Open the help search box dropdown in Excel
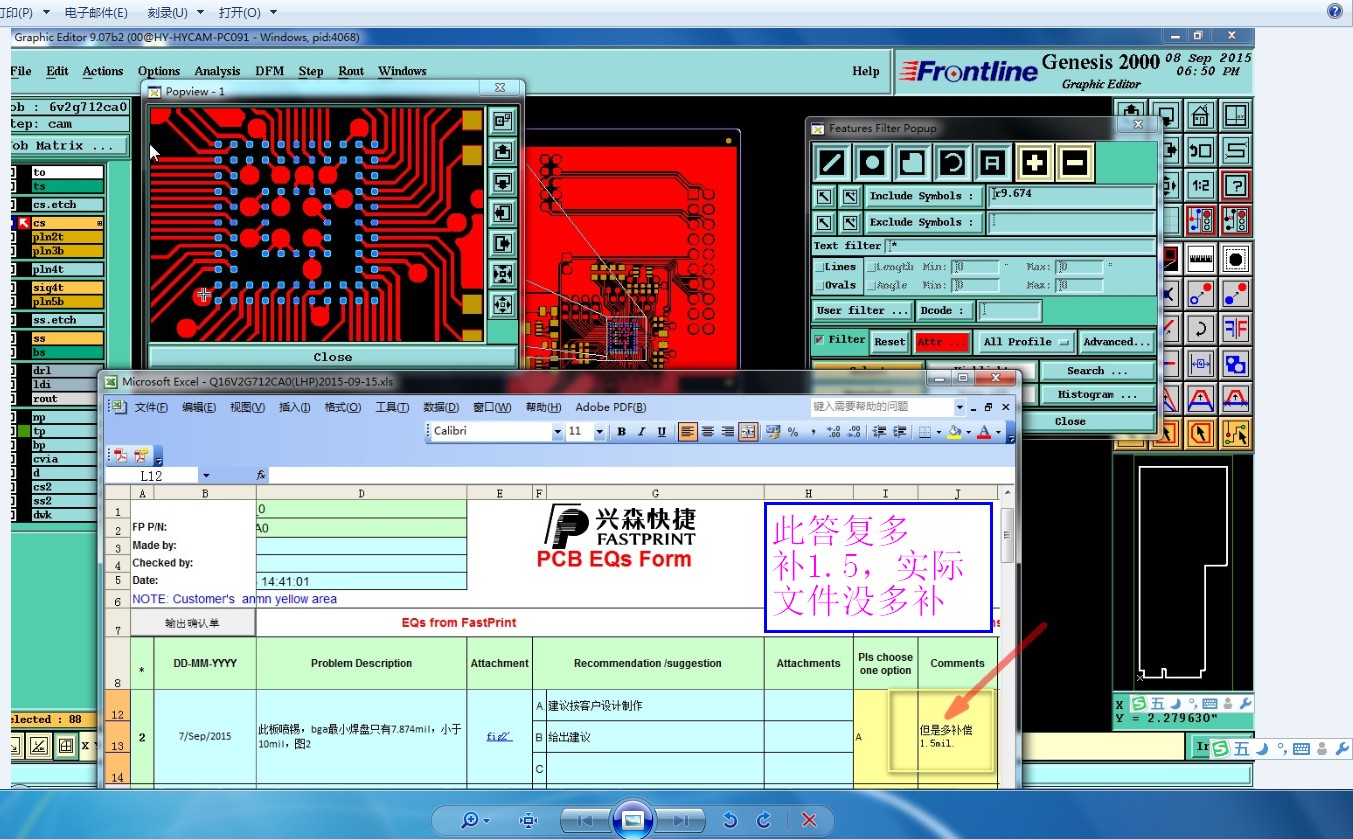 pyautogui.click(x=960, y=407)
